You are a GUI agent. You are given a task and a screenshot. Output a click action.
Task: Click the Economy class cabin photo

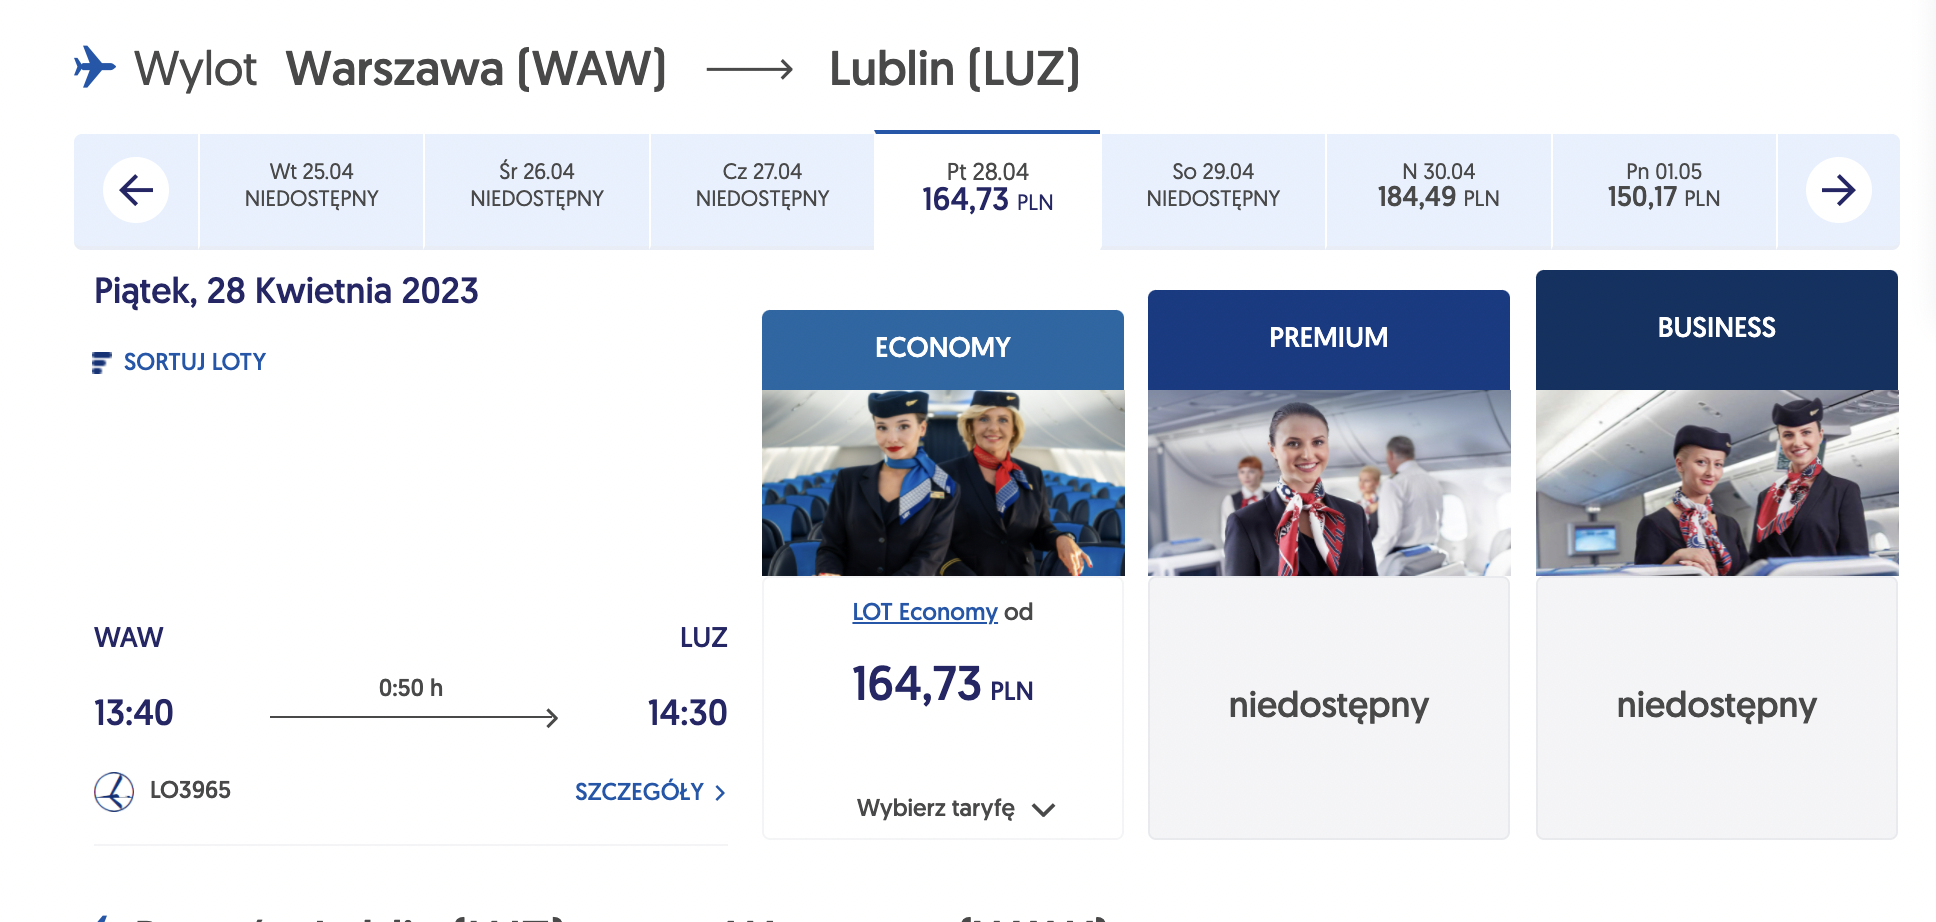tap(943, 483)
